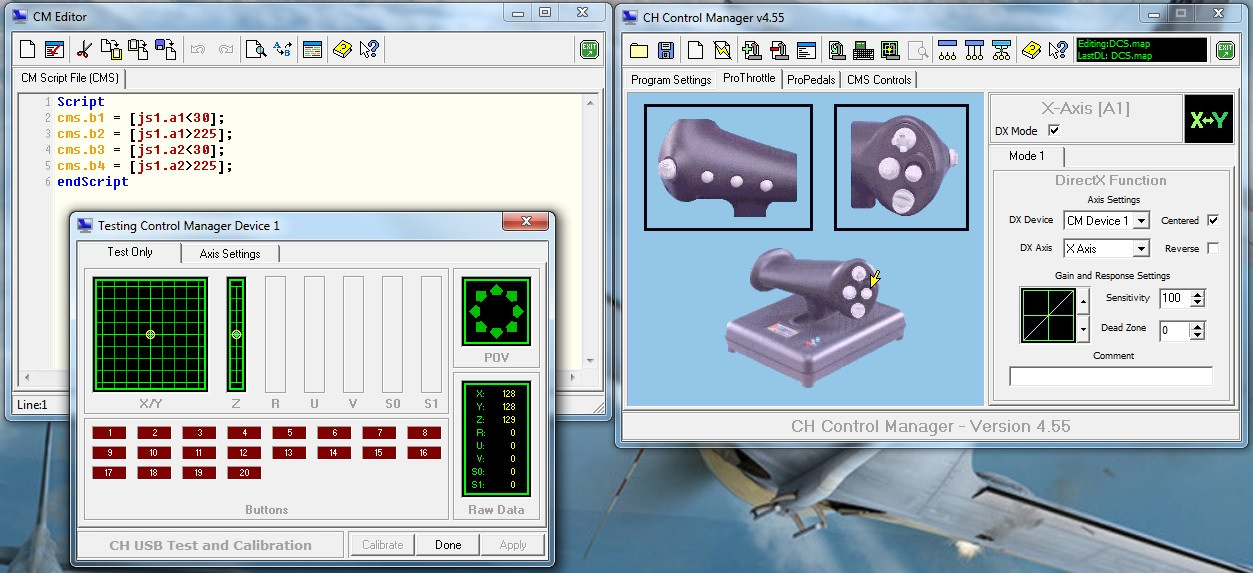Image resolution: width=1253 pixels, height=573 pixels.
Task: Open the yellow help book in Control Manager
Action: click(x=1033, y=50)
